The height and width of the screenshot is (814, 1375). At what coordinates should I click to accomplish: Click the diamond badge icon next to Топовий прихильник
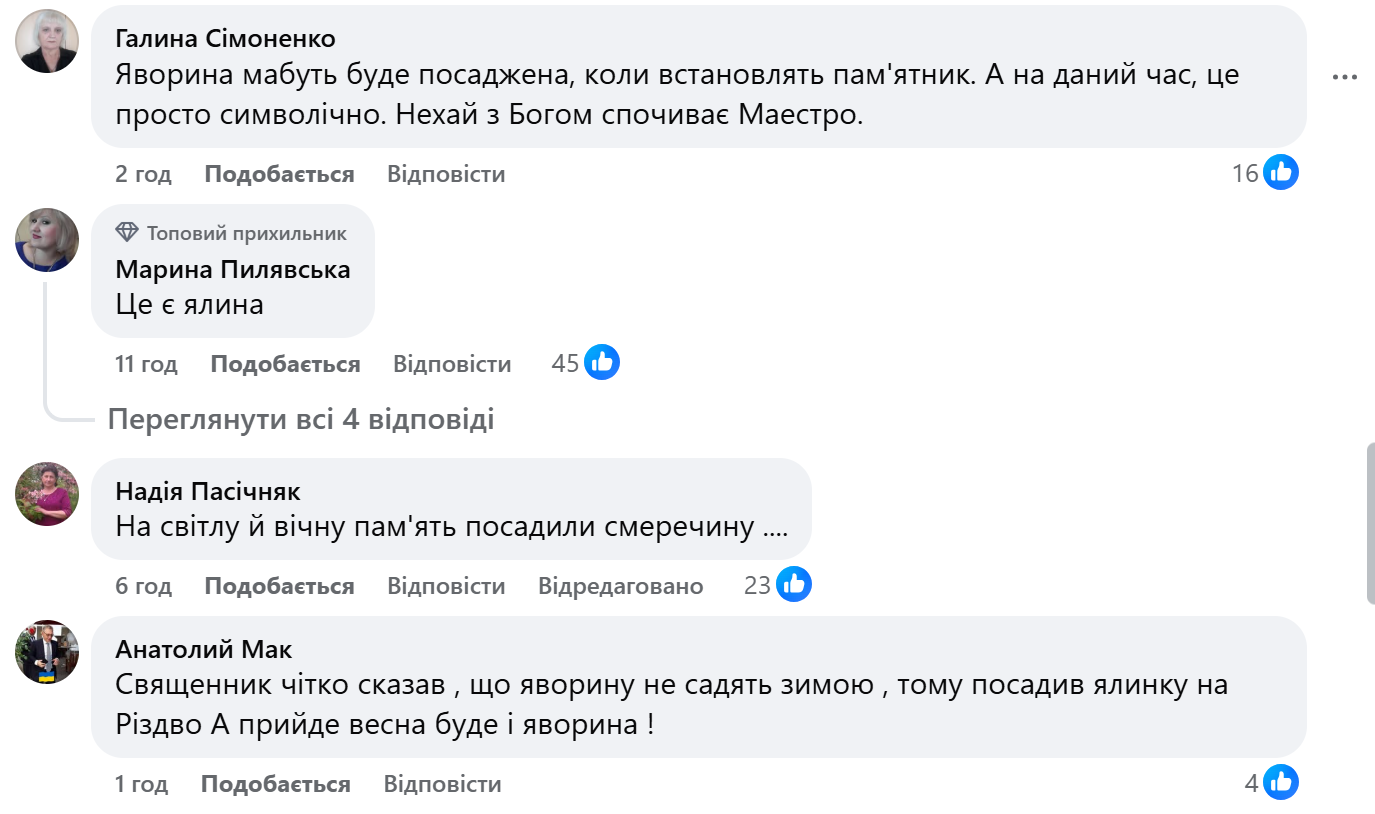(127, 231)
